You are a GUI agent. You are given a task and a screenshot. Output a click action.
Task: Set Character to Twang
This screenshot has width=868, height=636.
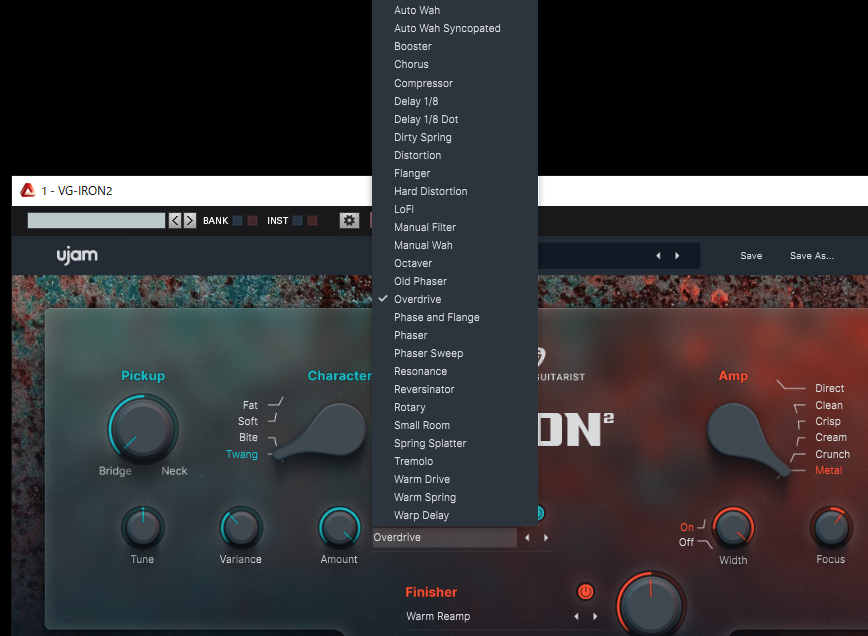coord(242,454)
